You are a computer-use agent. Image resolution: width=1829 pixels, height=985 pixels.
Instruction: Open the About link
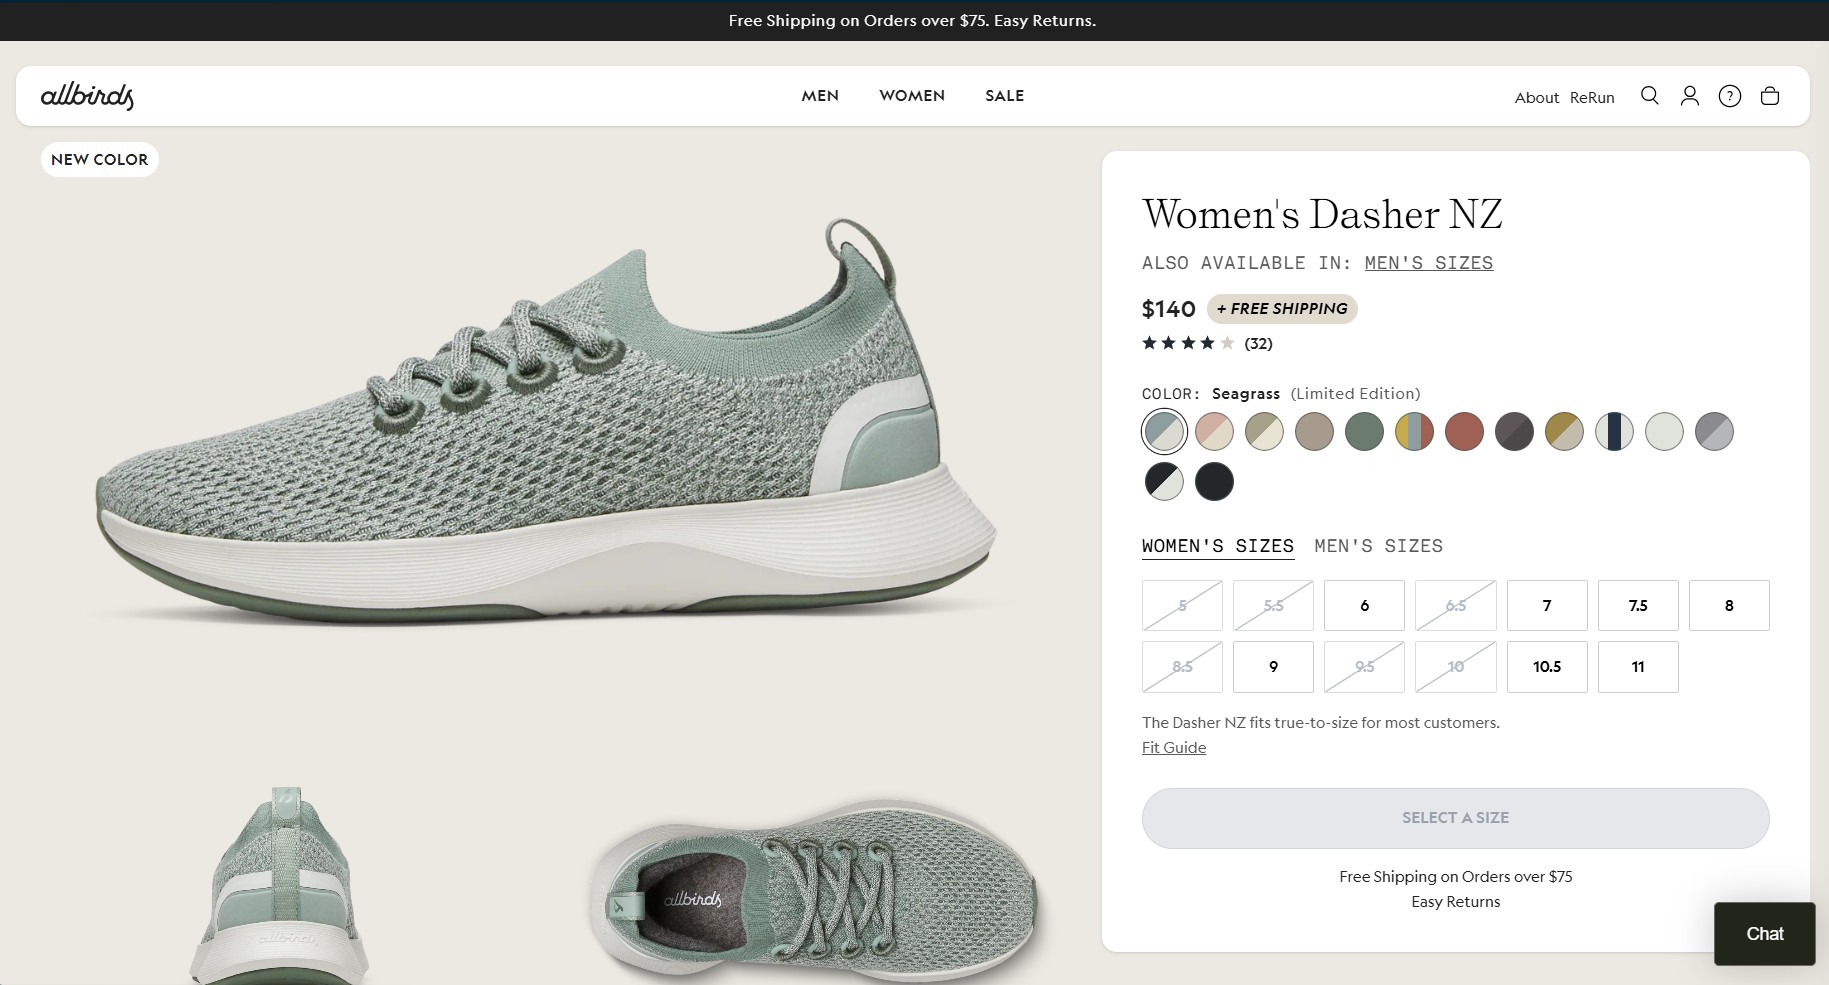1537,97
